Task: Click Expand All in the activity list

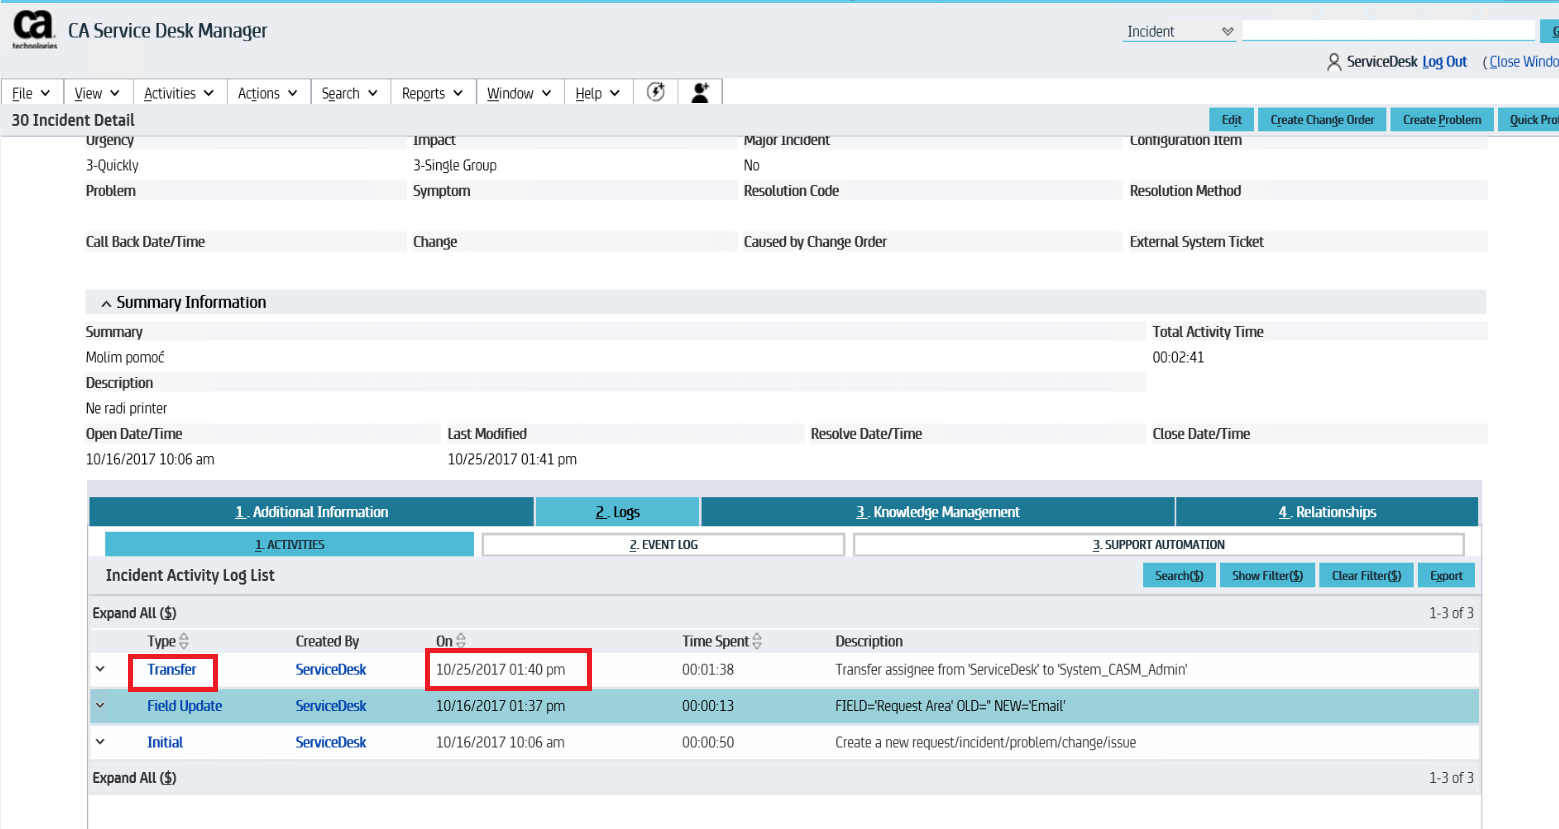Action: [x=134, y=612]
